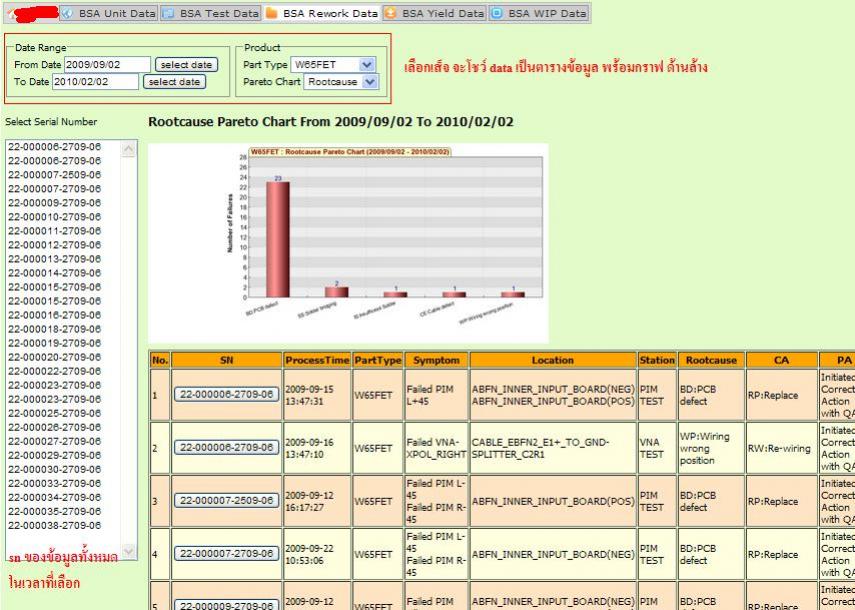Image resolution: width=855 pixels, height=610 pixels.
Task: Click the Station column header
Action: (x=657, y=360)
